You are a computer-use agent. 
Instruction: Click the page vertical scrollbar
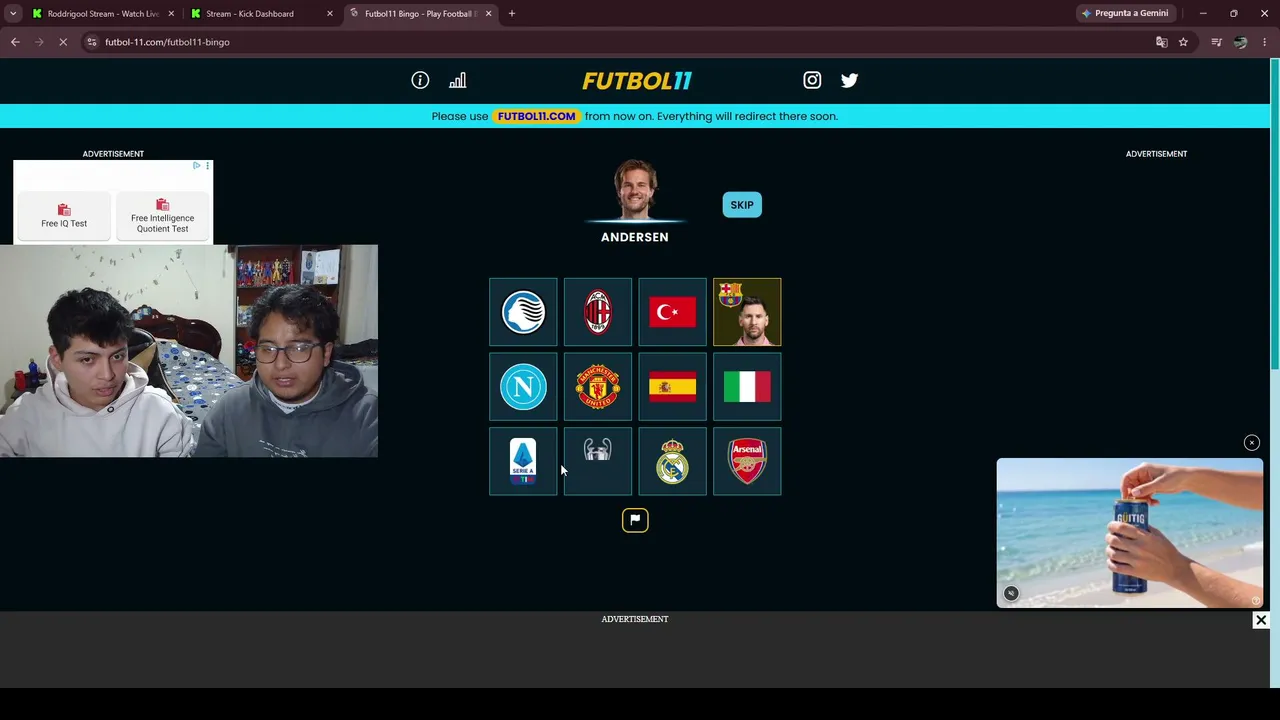tap(1275, 215)
